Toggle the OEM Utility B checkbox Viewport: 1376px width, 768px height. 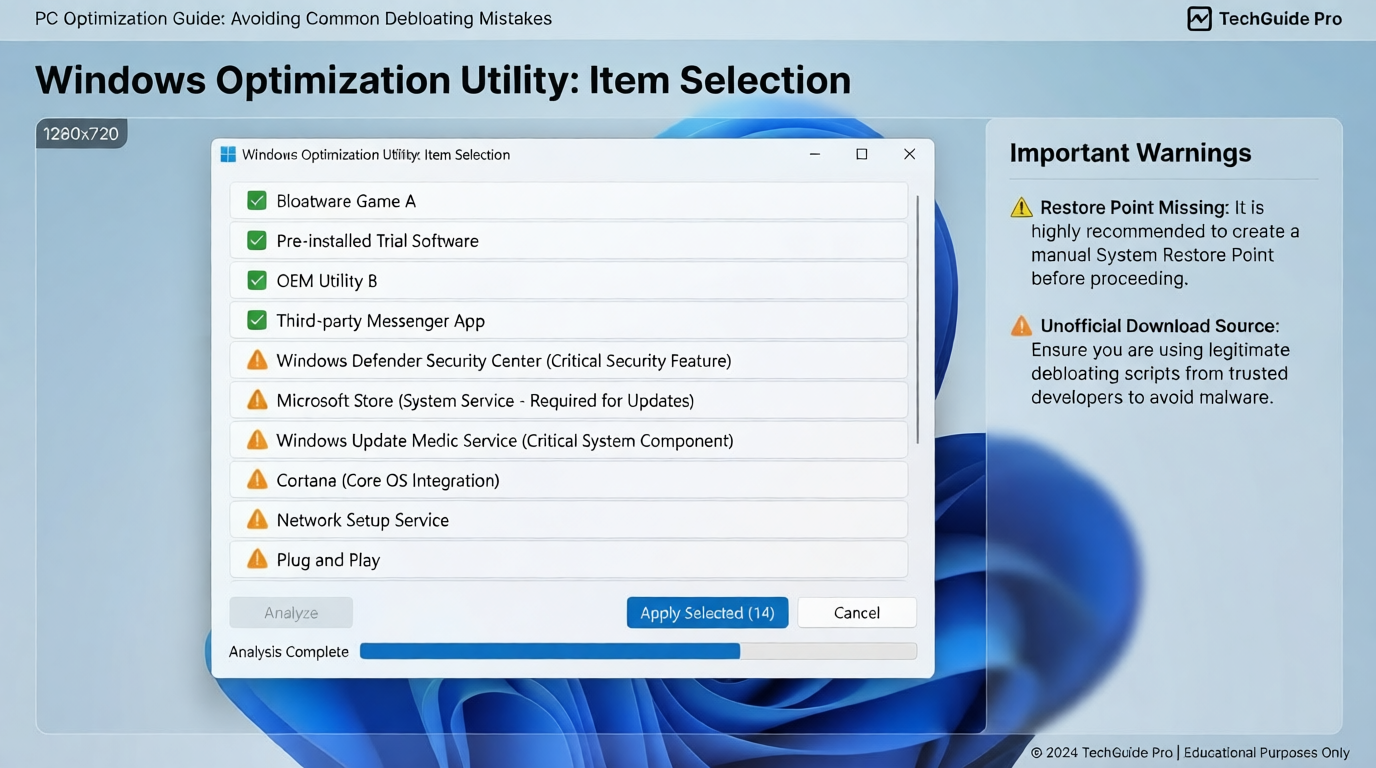click(x=257, y=281)
